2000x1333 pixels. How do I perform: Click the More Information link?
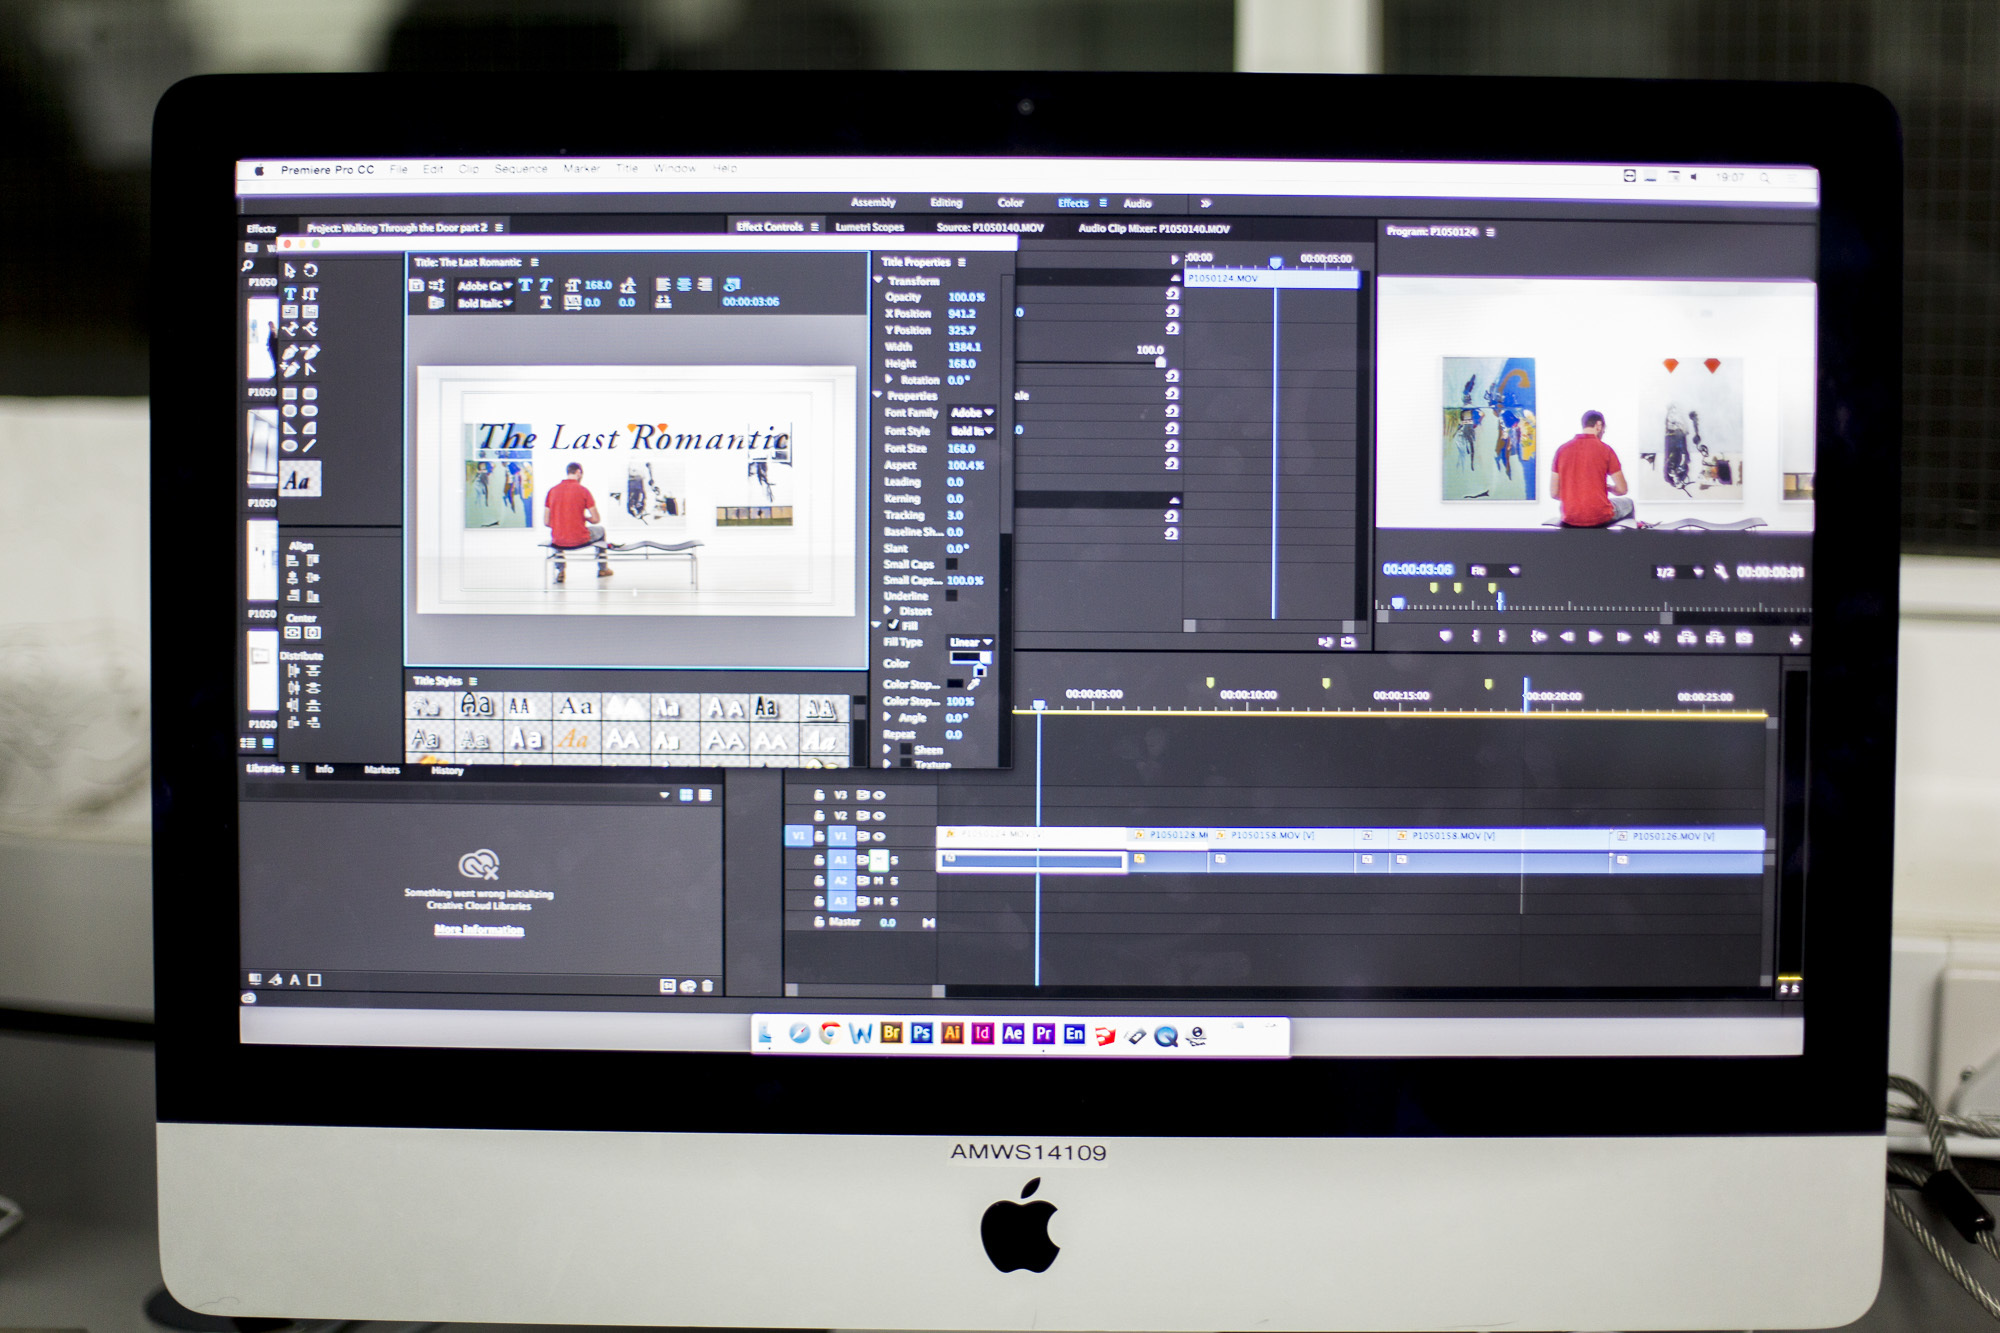[479, 930]
